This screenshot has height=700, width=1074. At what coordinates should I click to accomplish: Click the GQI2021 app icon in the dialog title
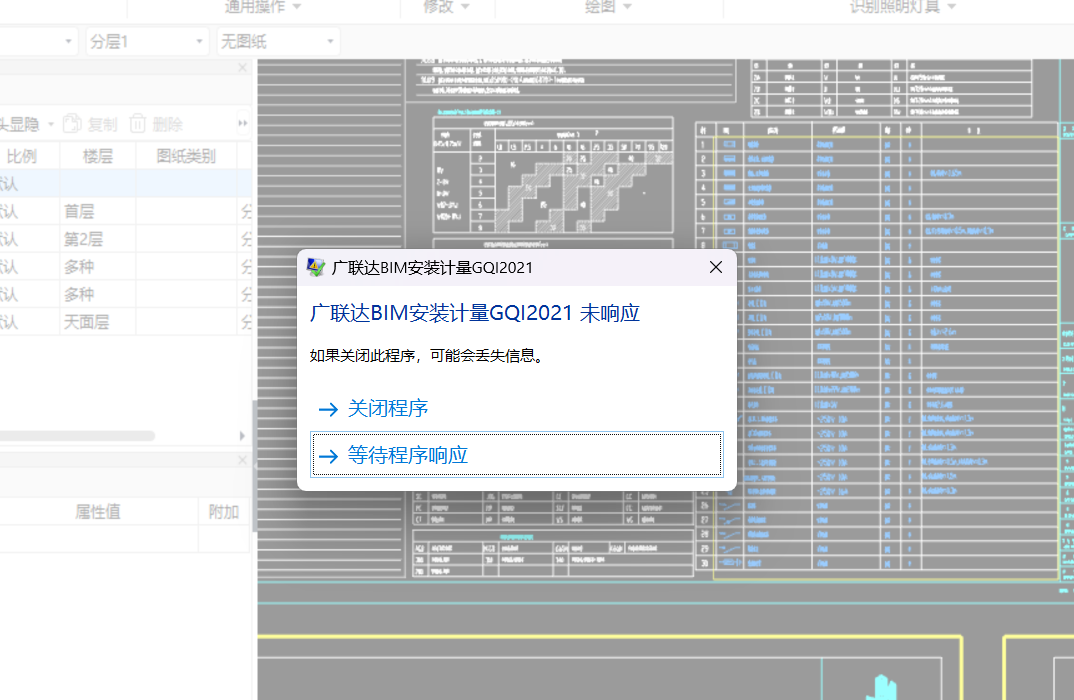click(x=316, y=267)
